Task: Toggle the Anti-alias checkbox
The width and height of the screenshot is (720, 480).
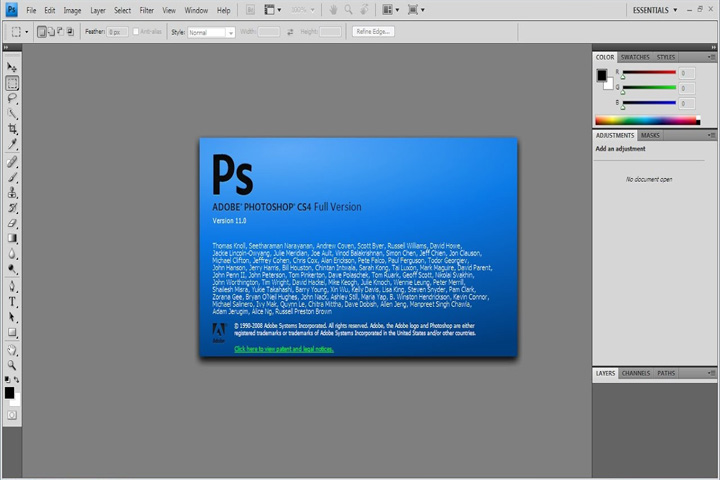Action: [x=136, y=32]
